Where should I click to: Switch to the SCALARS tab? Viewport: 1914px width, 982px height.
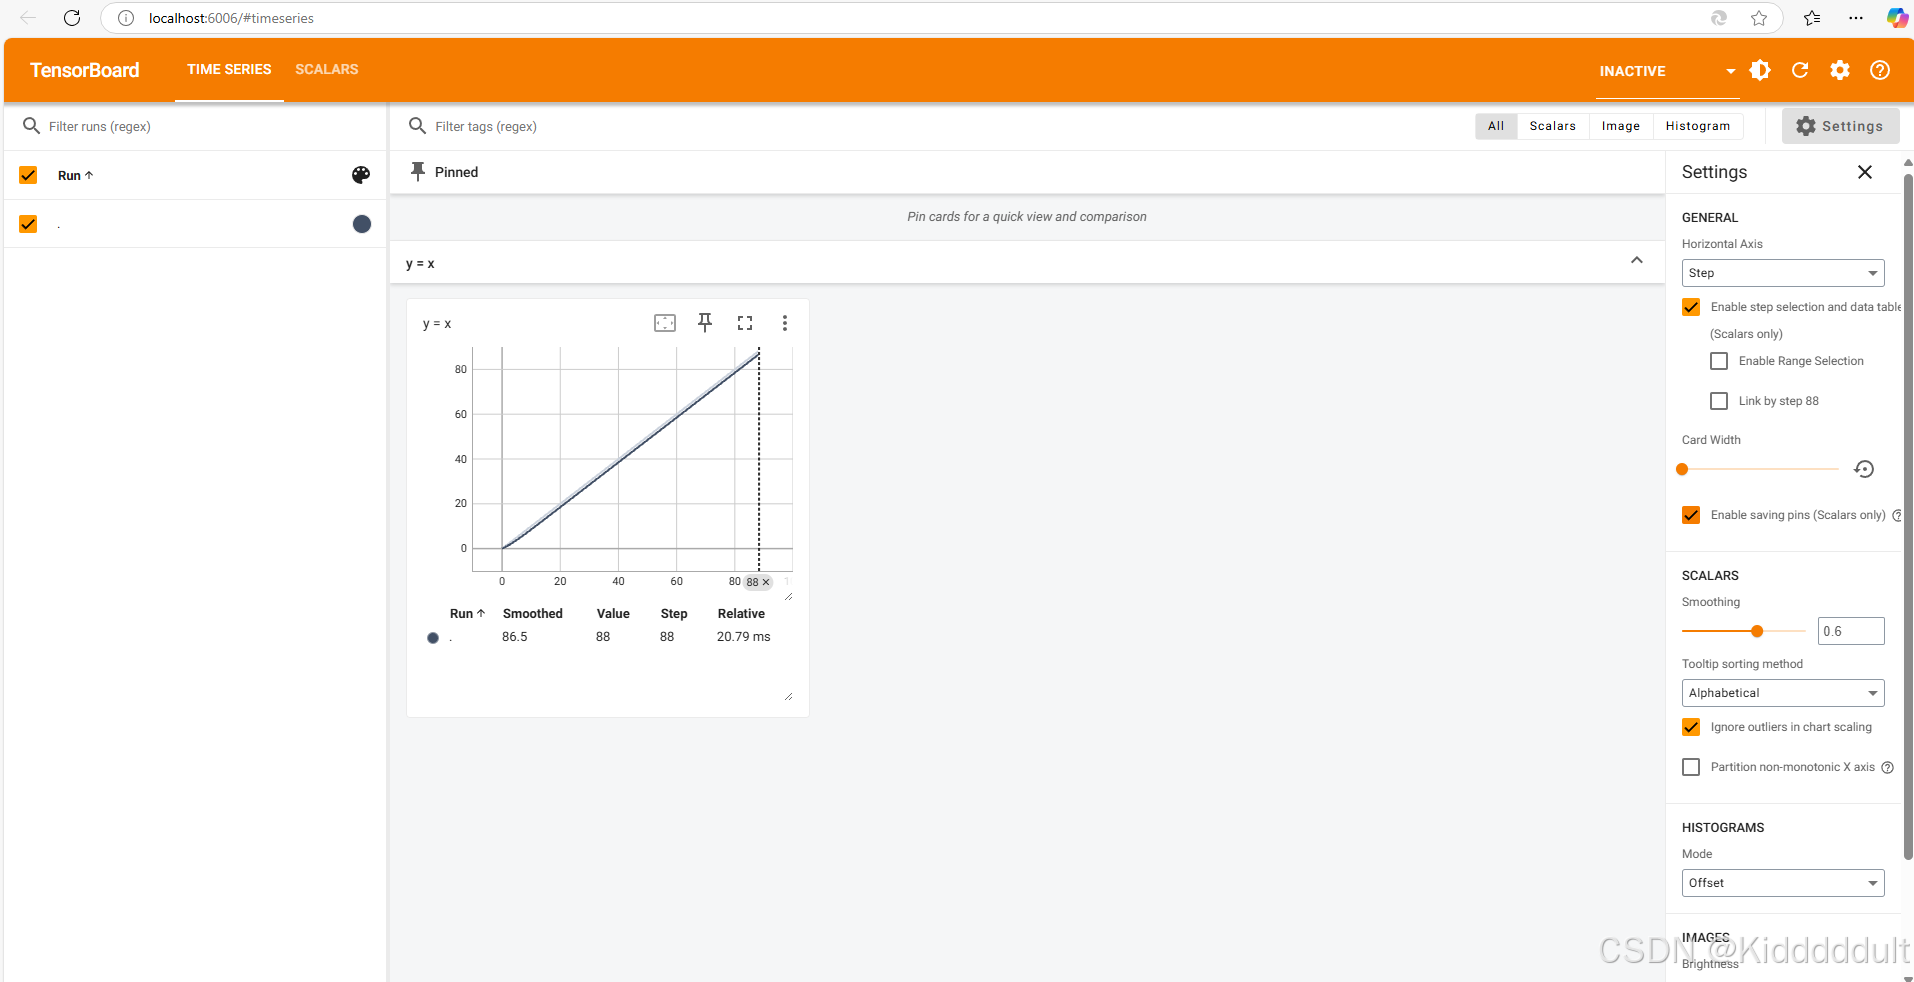pyautogui.click(x=327, y=69)
